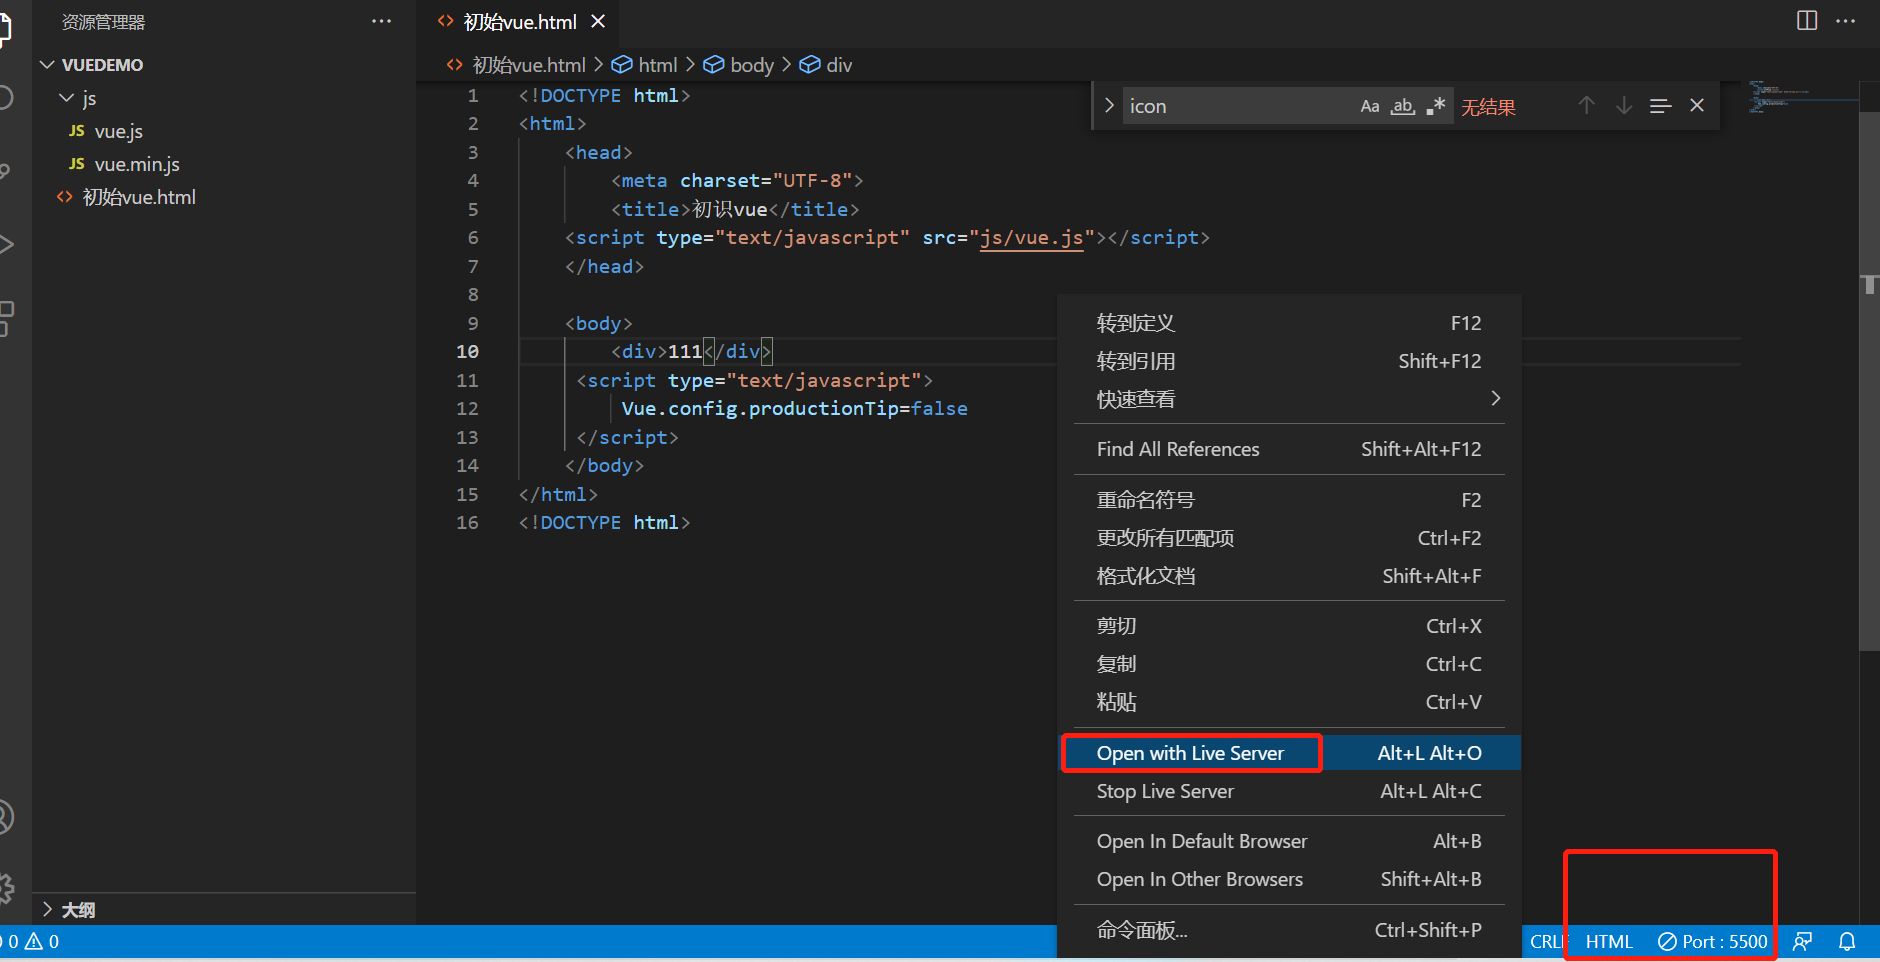
Task: Select Open In Other Browsers
Action: pyautogui.click(x=1289, y=879)
